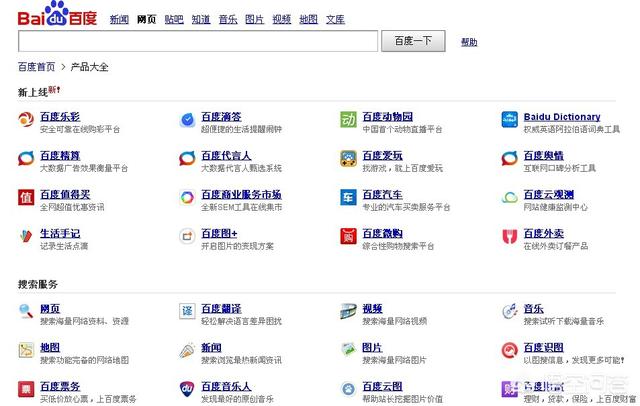Open the 百度代言人 link
Viewport: 640px width, 406px height.
227,155
